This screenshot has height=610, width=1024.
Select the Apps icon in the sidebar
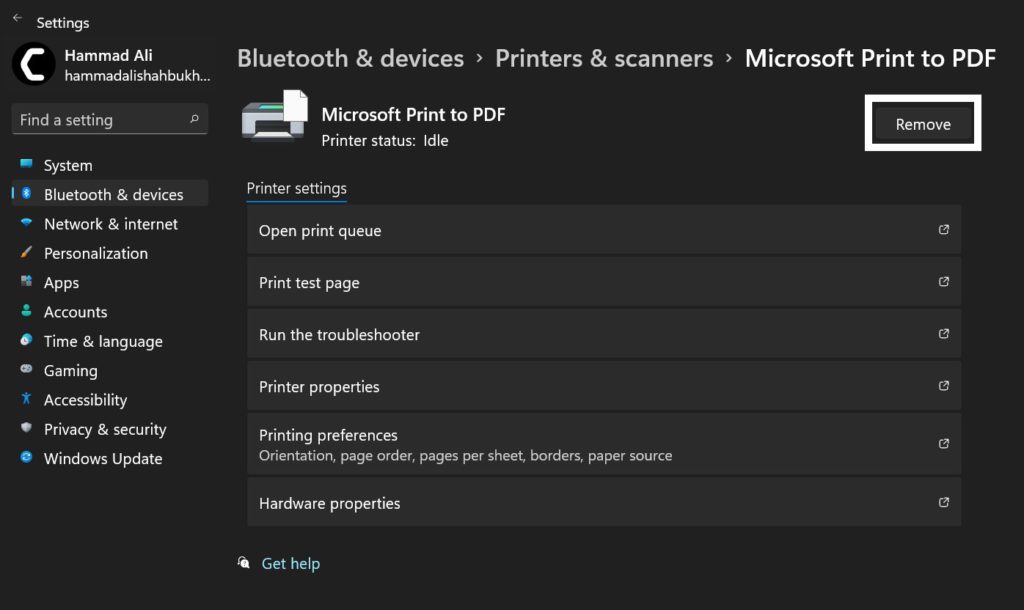[x=26, y=282]
